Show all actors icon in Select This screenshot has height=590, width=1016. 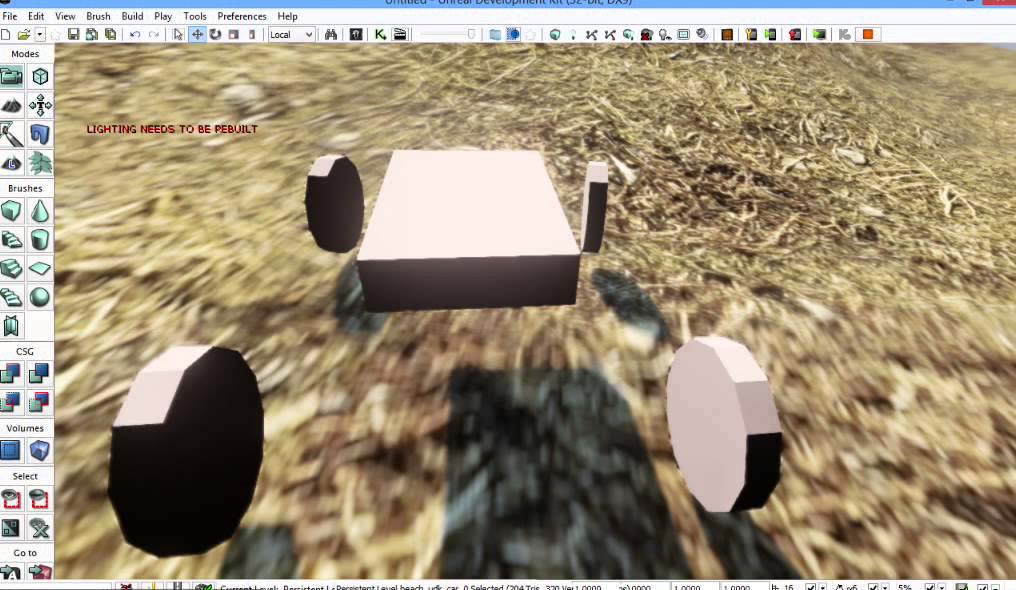point(40,528)
